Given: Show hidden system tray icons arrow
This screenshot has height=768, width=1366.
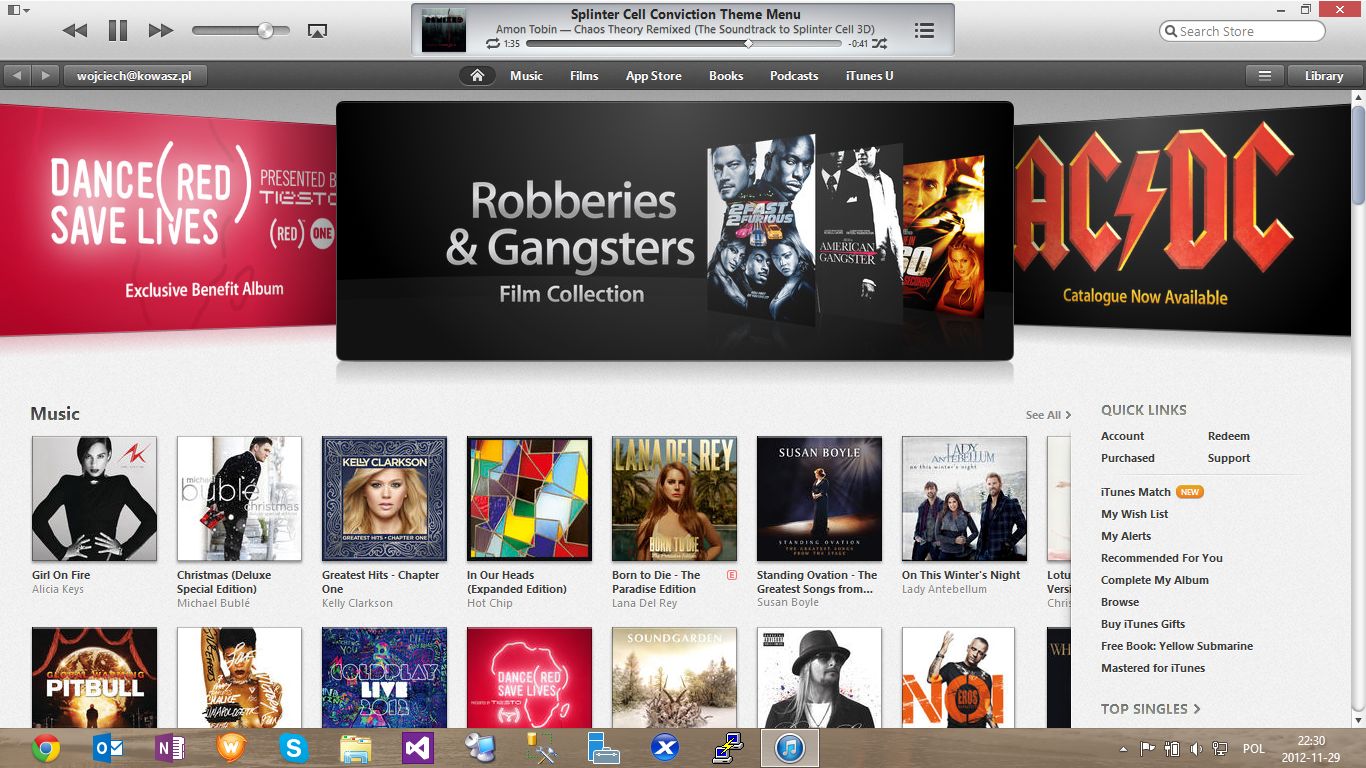Looking at the screenshot, I should (x=1123, y=748).
